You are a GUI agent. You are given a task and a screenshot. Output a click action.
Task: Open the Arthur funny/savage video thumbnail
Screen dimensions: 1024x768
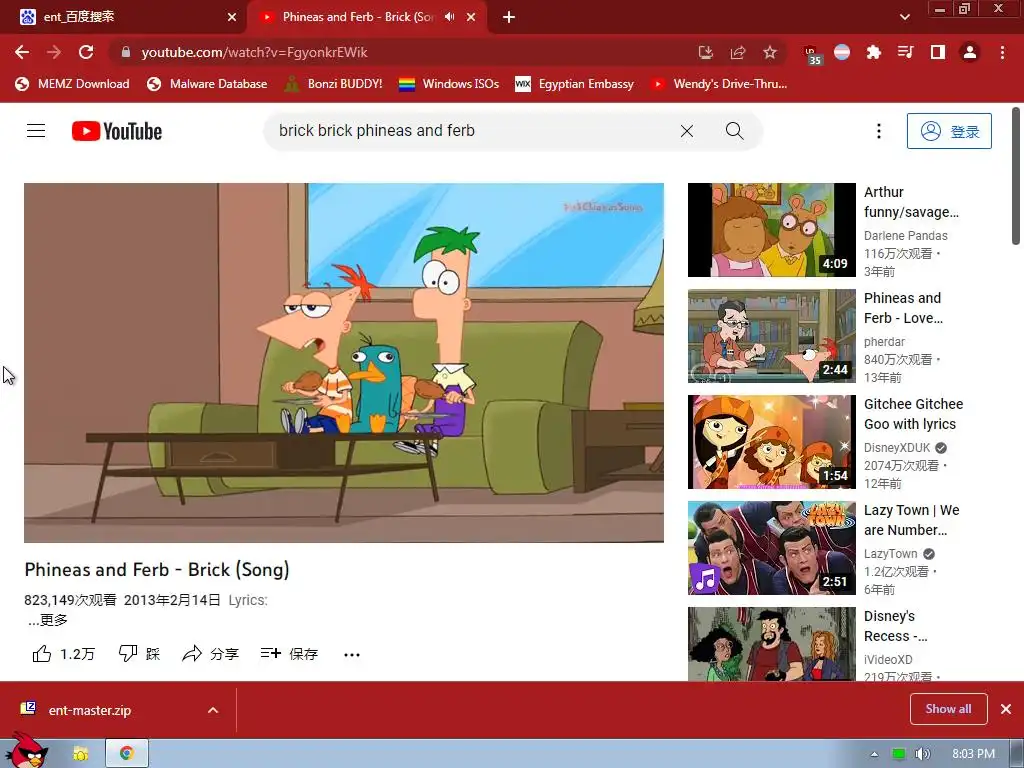pyautogui.click(x=771, y=230)
